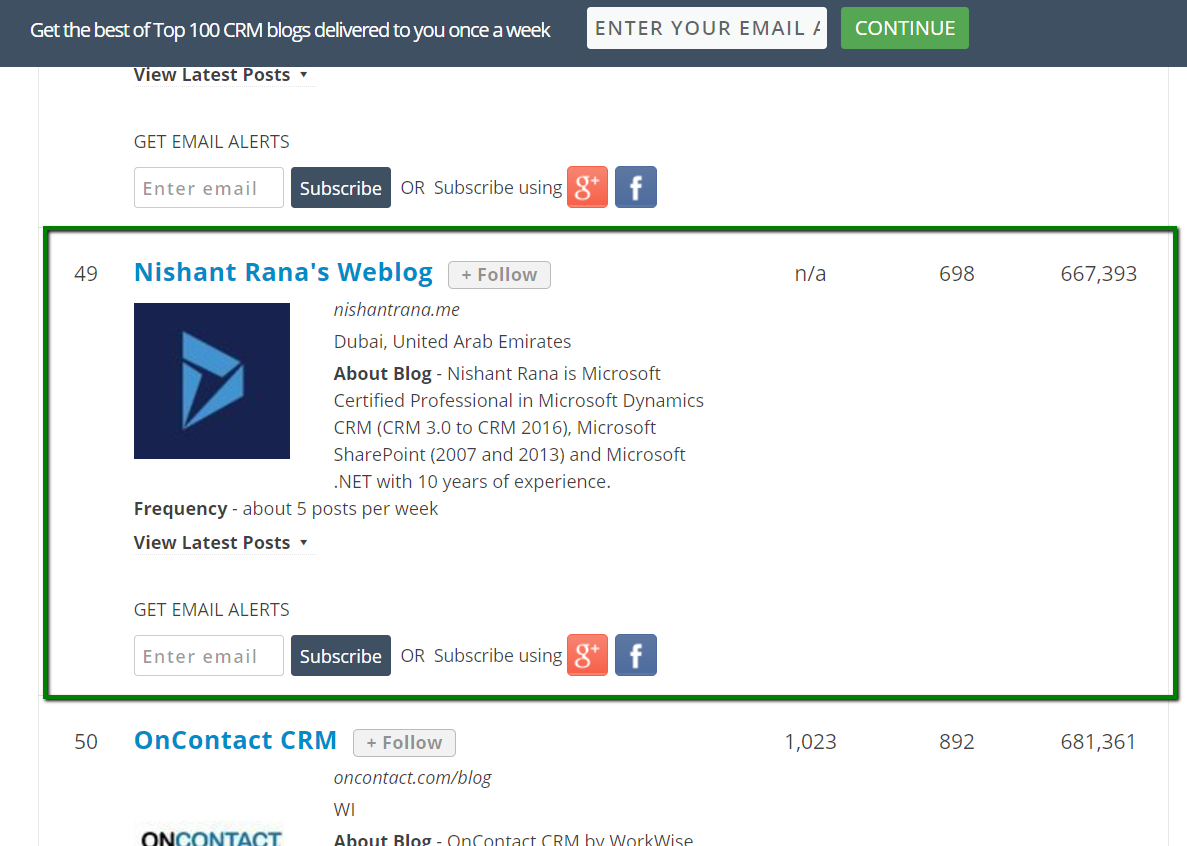The width and height of the screenshot is (1187, 846).
Task: Focus Enter email field above the rank 49 entry
Action: (x=208, y=188)
